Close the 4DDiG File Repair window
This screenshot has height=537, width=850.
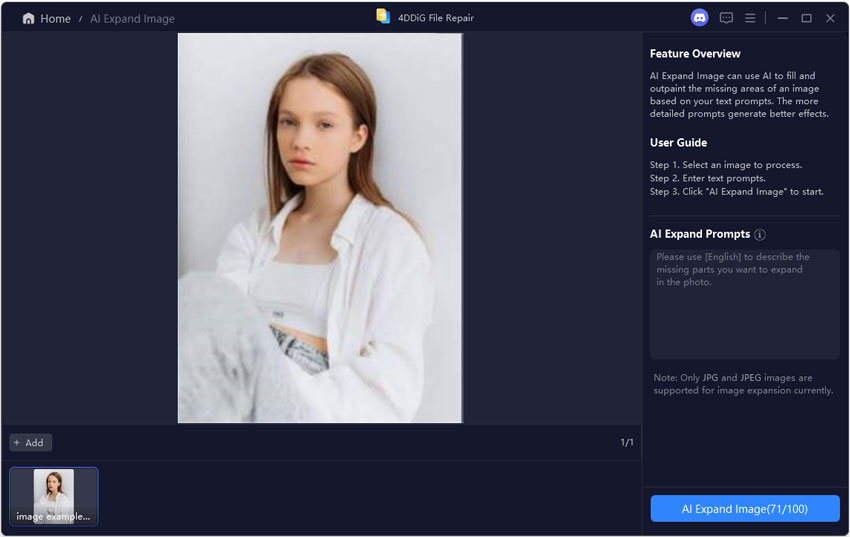(x=830, y=18)
